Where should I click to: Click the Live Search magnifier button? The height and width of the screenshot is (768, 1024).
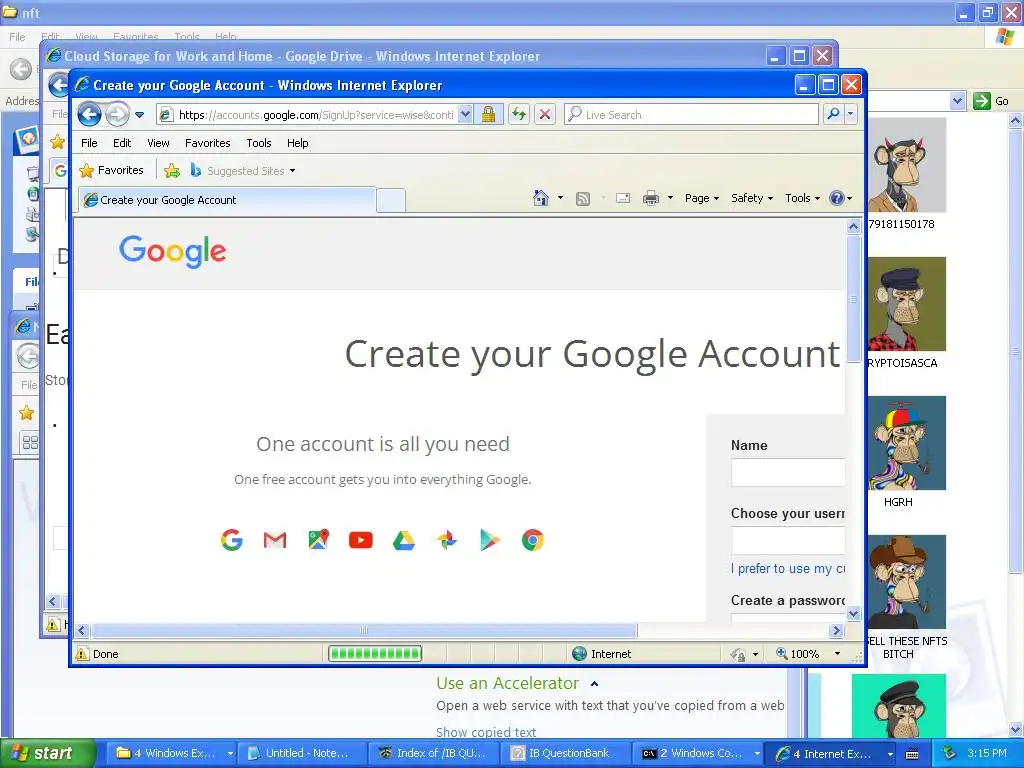coord(833,114)
